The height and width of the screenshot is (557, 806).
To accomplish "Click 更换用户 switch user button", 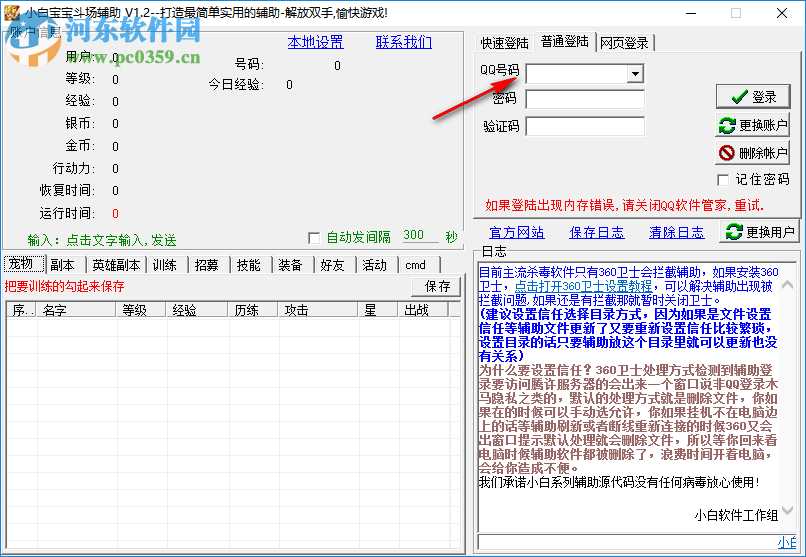I will click(759, 232).
